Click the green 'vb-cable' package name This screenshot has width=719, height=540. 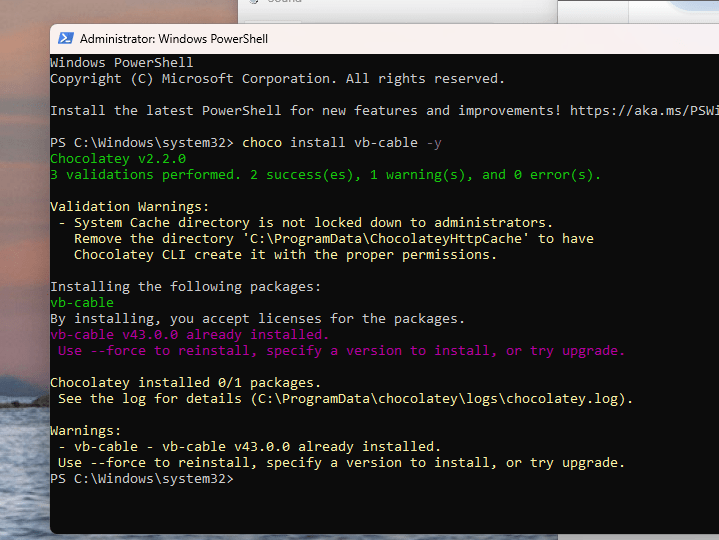pos(82,303)
